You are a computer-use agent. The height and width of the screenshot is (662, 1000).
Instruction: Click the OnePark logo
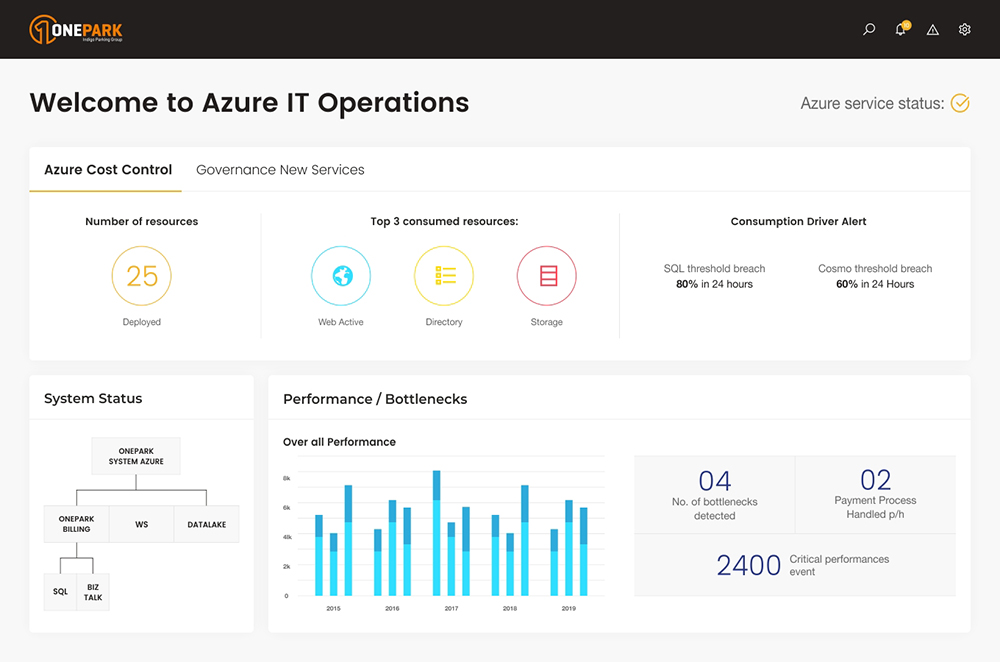point(76,30)
